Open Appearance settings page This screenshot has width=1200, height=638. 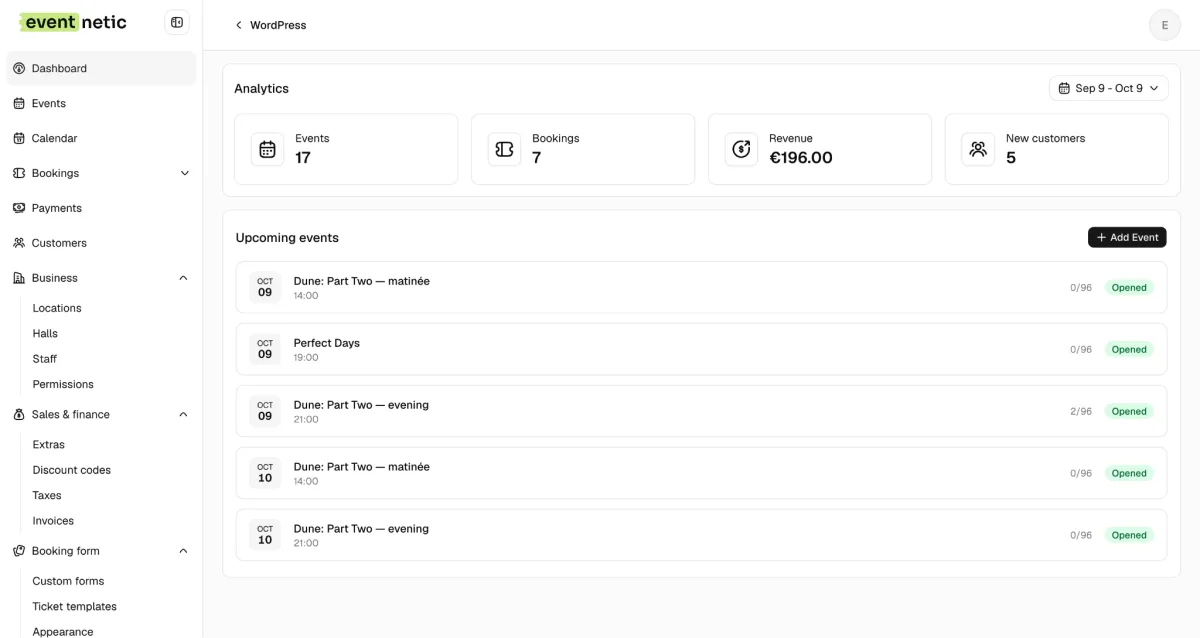coord(63,631)
